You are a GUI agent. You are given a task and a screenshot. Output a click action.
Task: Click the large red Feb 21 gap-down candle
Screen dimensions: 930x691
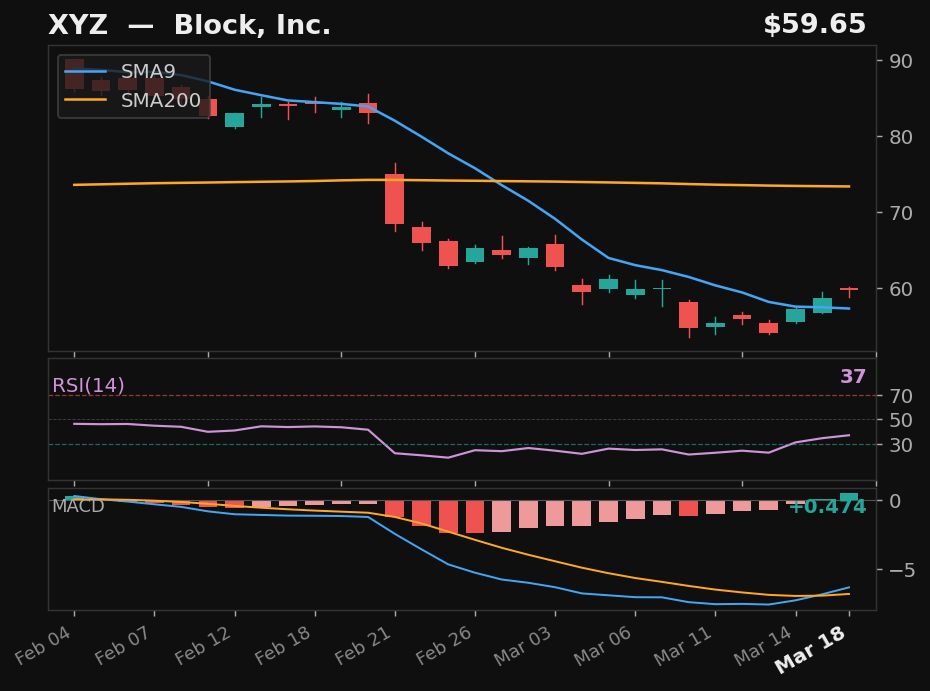pos(394,199)
